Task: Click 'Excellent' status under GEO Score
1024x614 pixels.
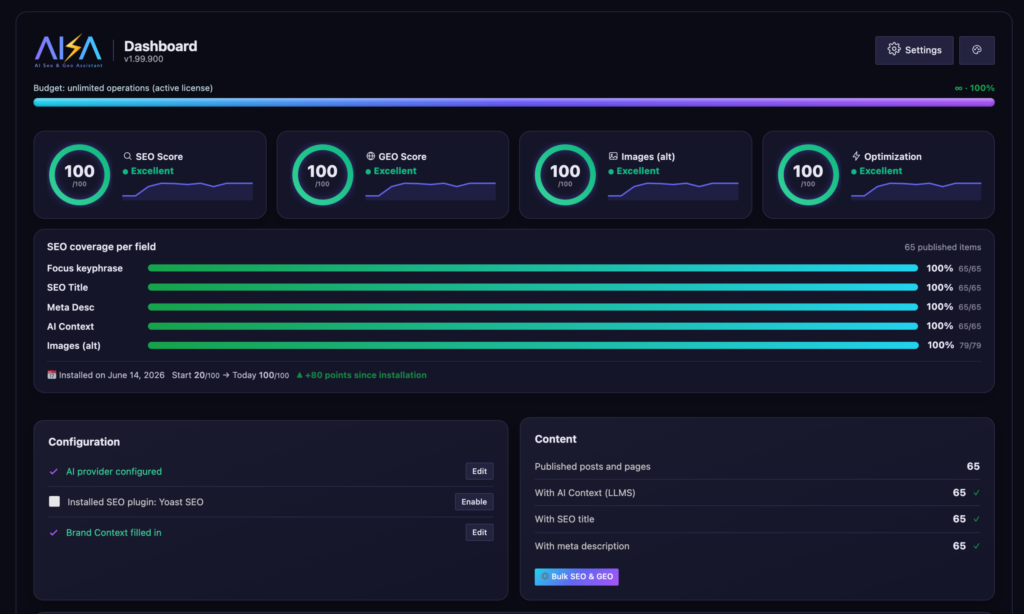Action: [395, 170]
